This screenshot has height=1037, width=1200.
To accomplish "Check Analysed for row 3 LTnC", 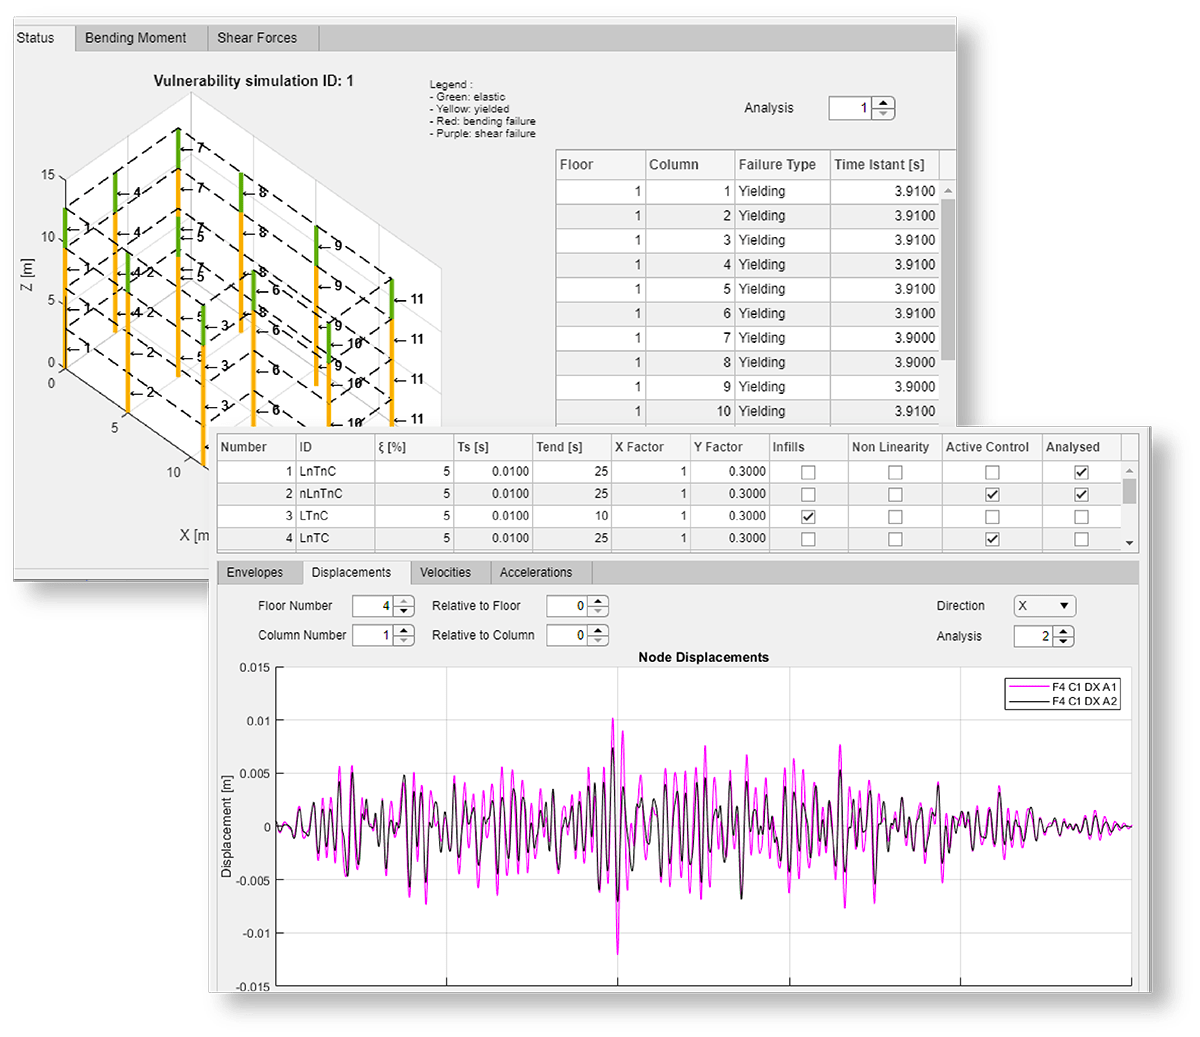I will click(x=1081, y=517).
